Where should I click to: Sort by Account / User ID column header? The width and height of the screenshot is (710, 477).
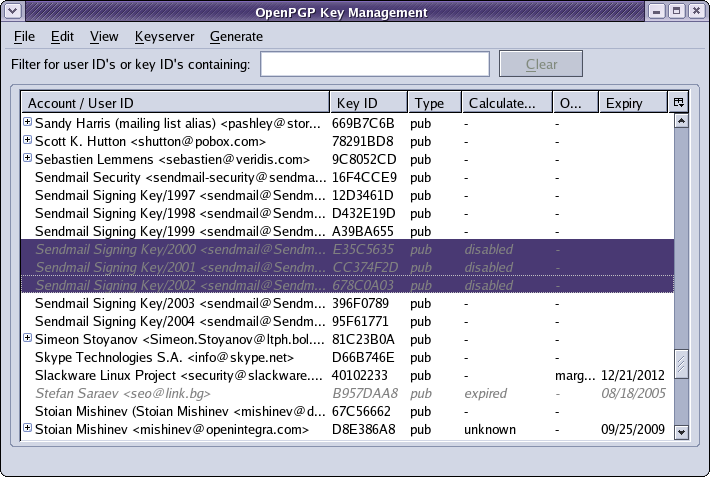click(x=175, y=103)
